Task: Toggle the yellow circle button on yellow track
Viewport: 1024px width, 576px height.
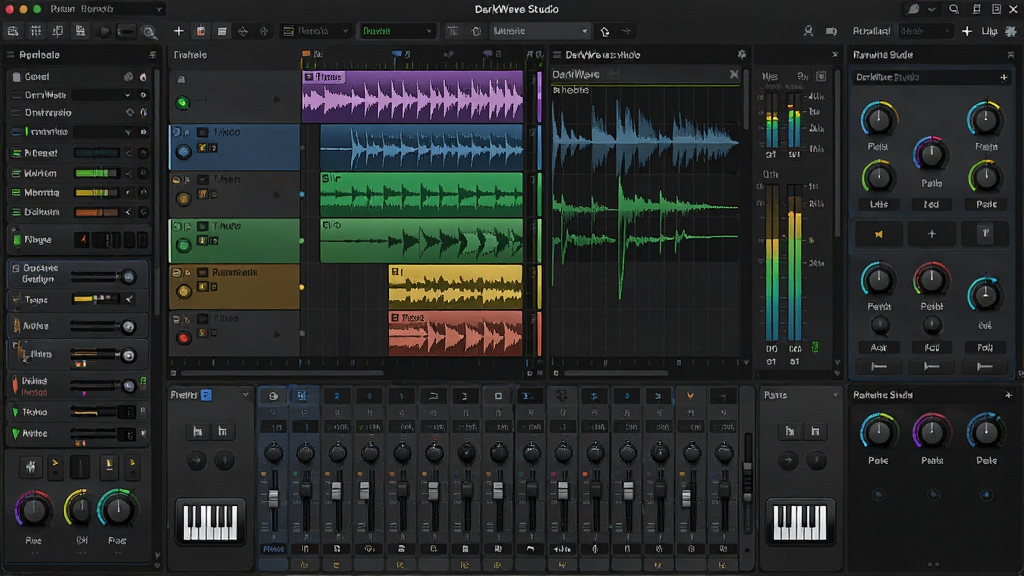Action: click(184, 291)
